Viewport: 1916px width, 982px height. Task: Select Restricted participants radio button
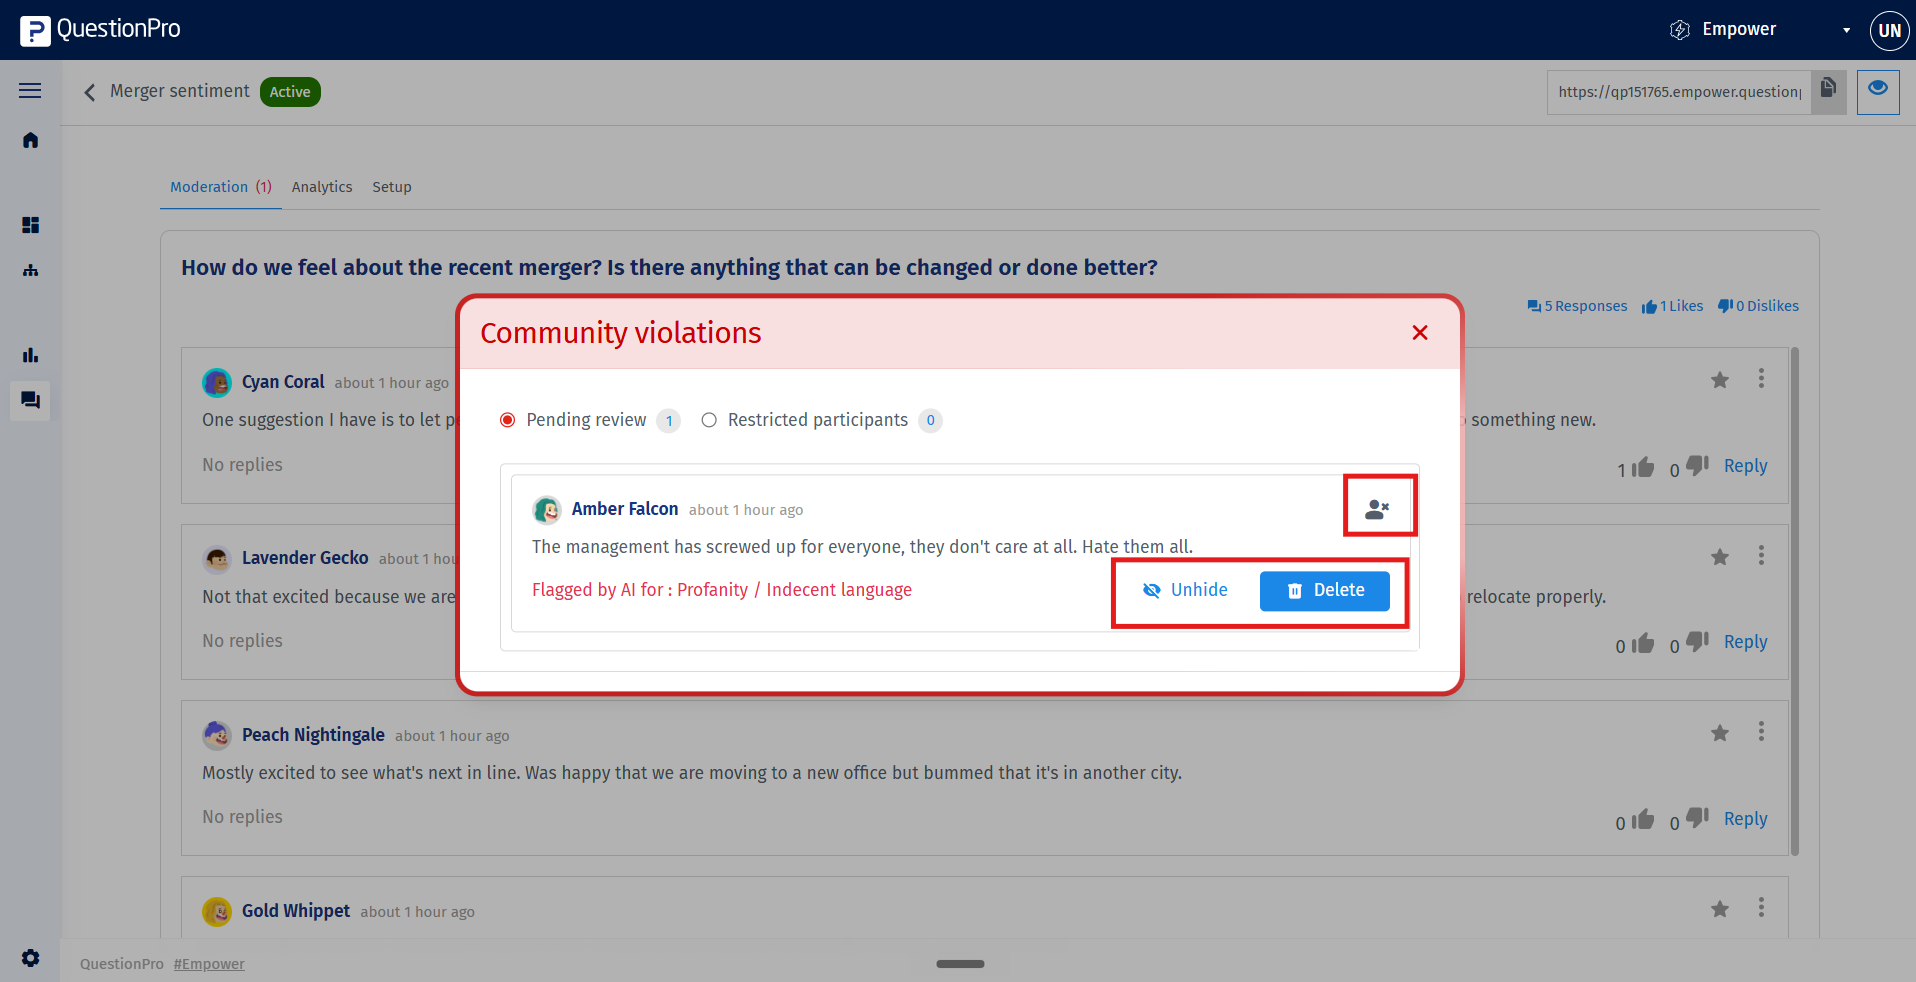tap(709, 420)
